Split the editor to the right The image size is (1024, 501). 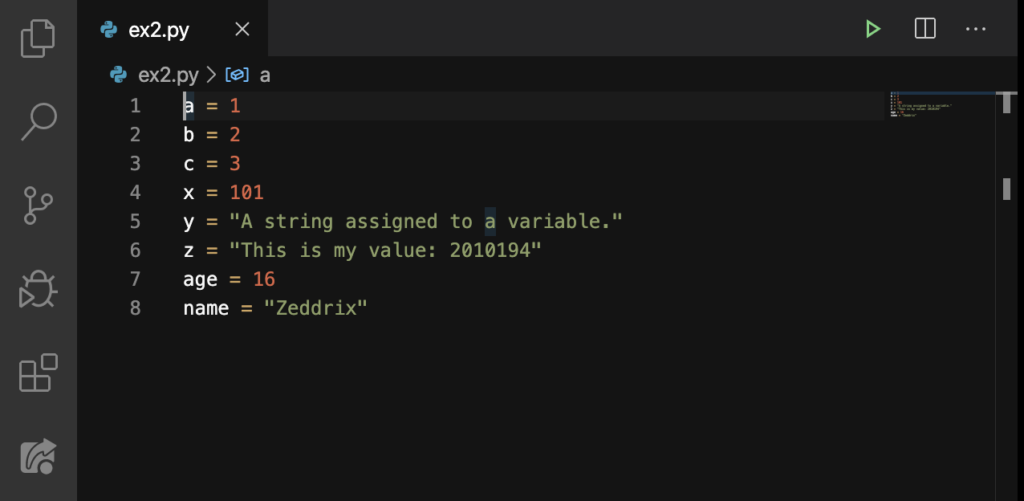pyautogui.click(x=925, y=29)
